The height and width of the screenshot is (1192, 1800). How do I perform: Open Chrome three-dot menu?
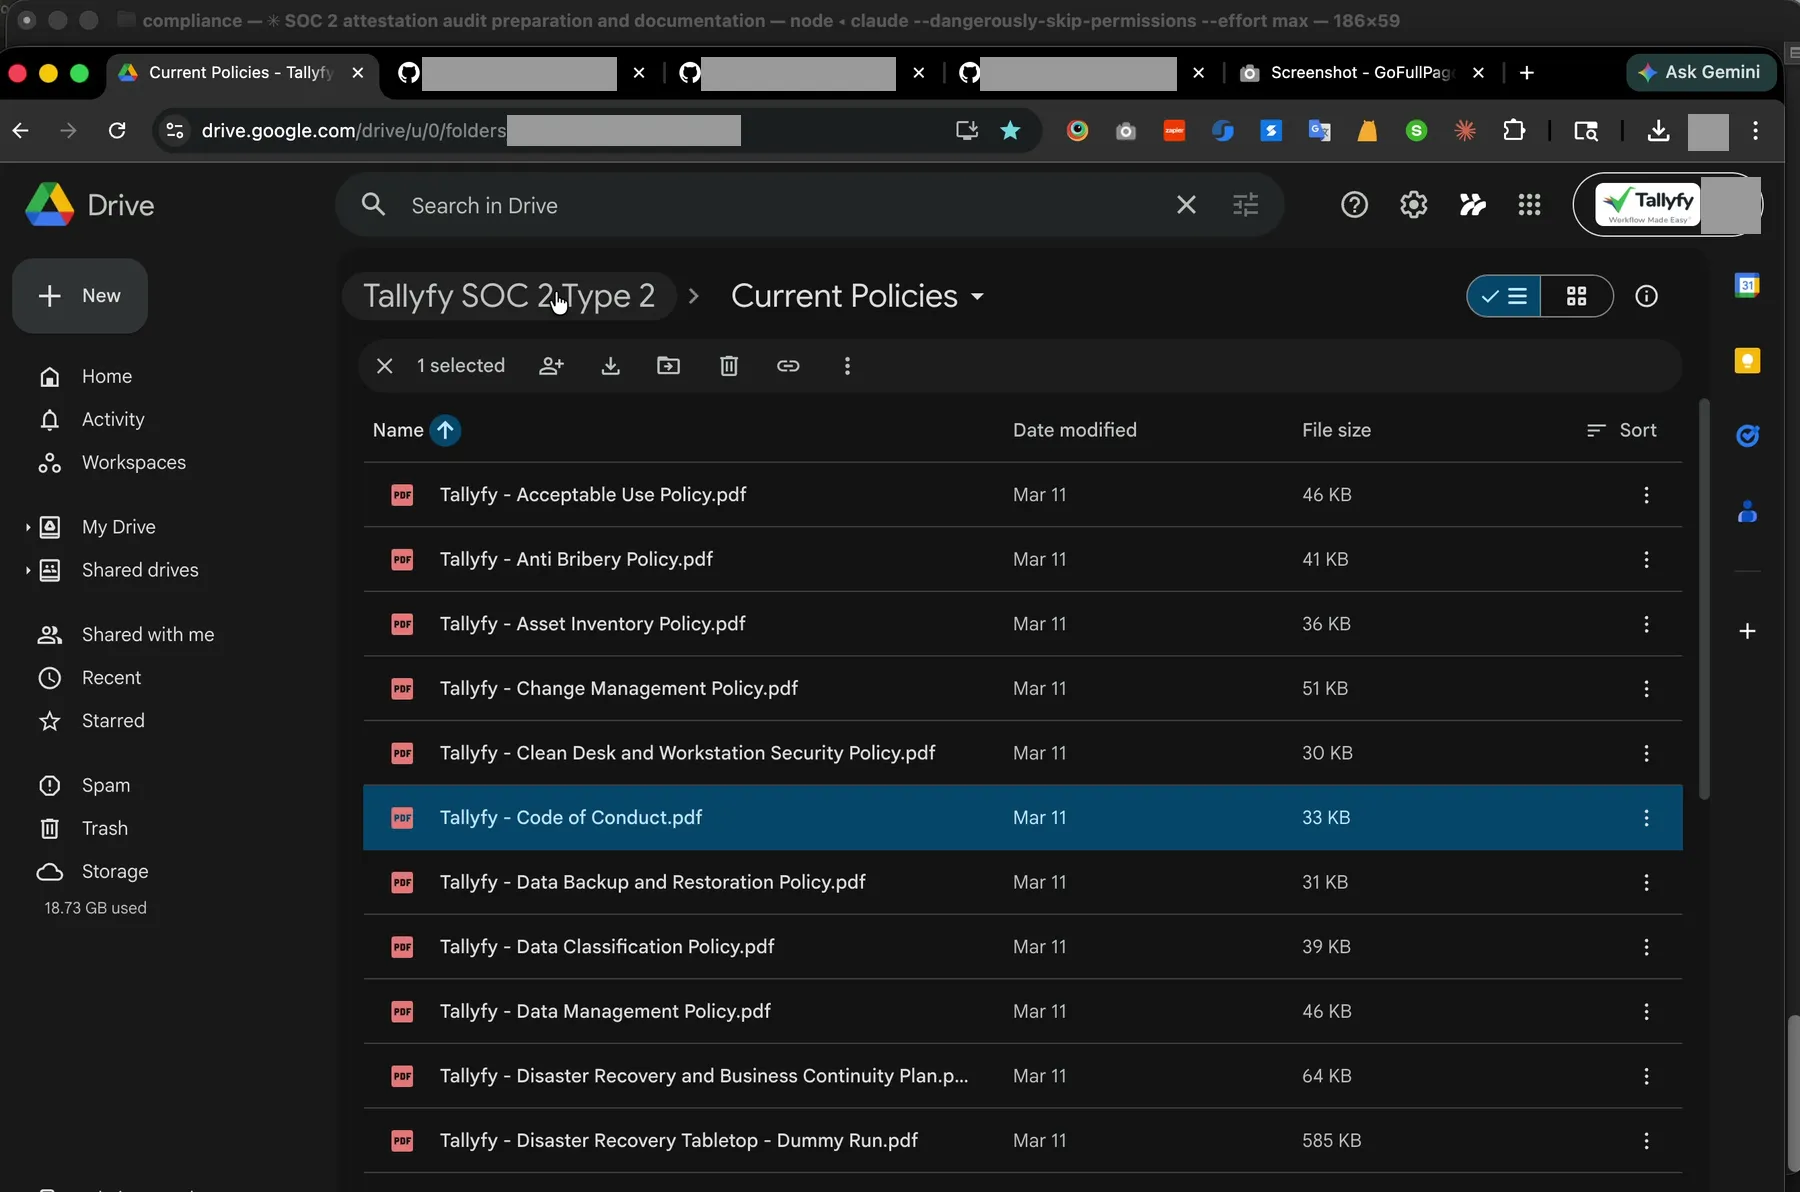click(1755, 130)
